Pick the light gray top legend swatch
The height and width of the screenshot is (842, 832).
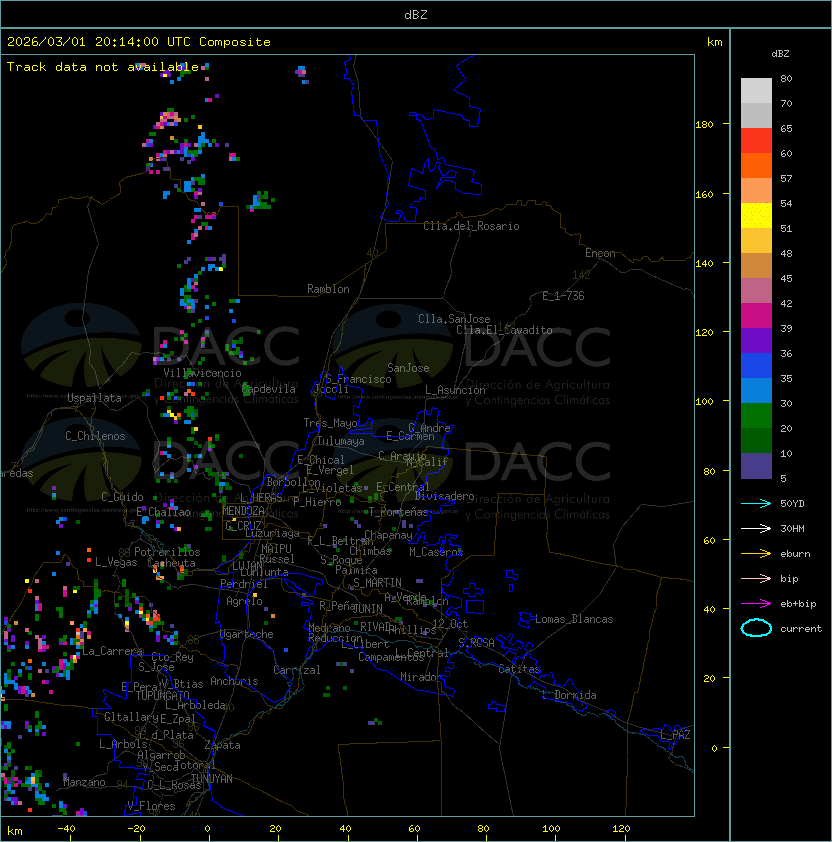click(x=756, y=90)
